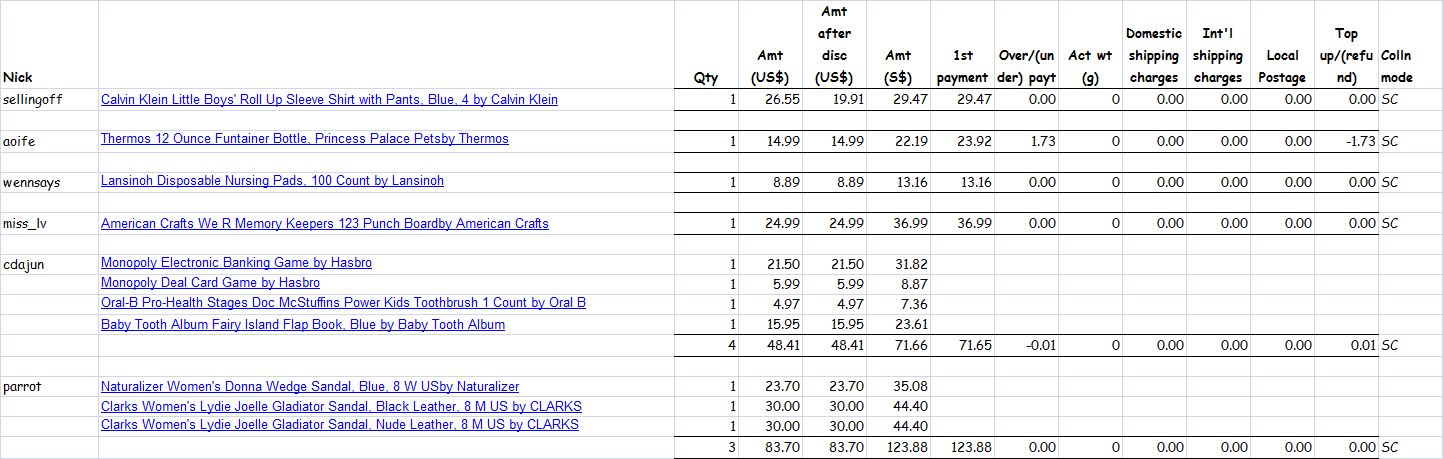Select the aoife nick cell
The image size is (1443, 459).
tap(49, 141)
